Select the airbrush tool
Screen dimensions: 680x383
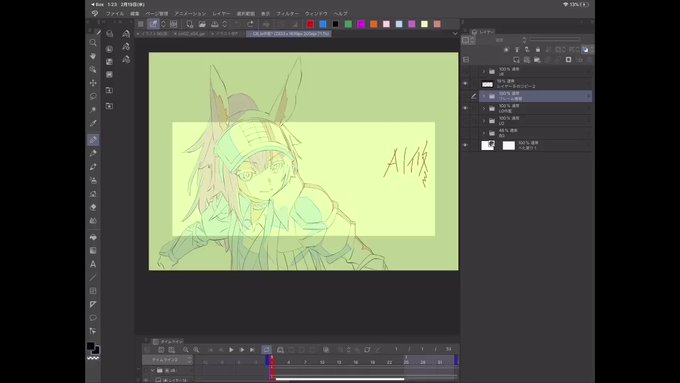coord(93,180)
